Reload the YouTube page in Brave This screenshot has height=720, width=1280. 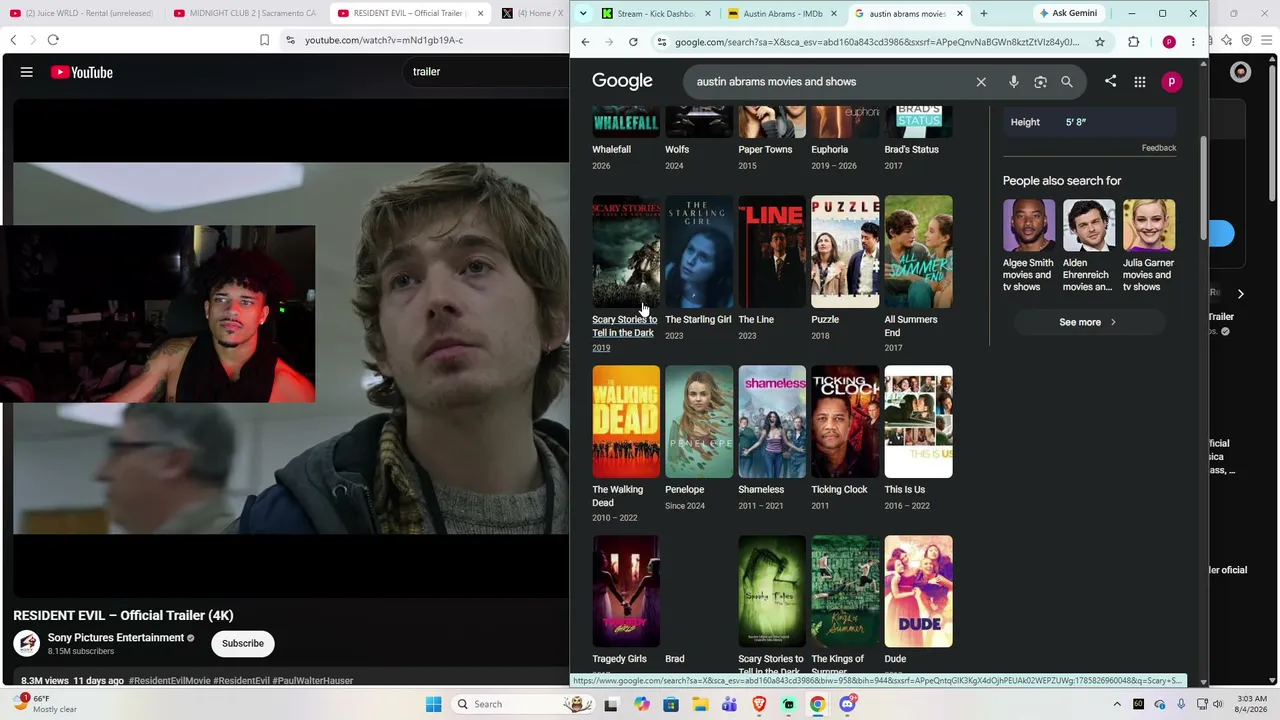53,40
